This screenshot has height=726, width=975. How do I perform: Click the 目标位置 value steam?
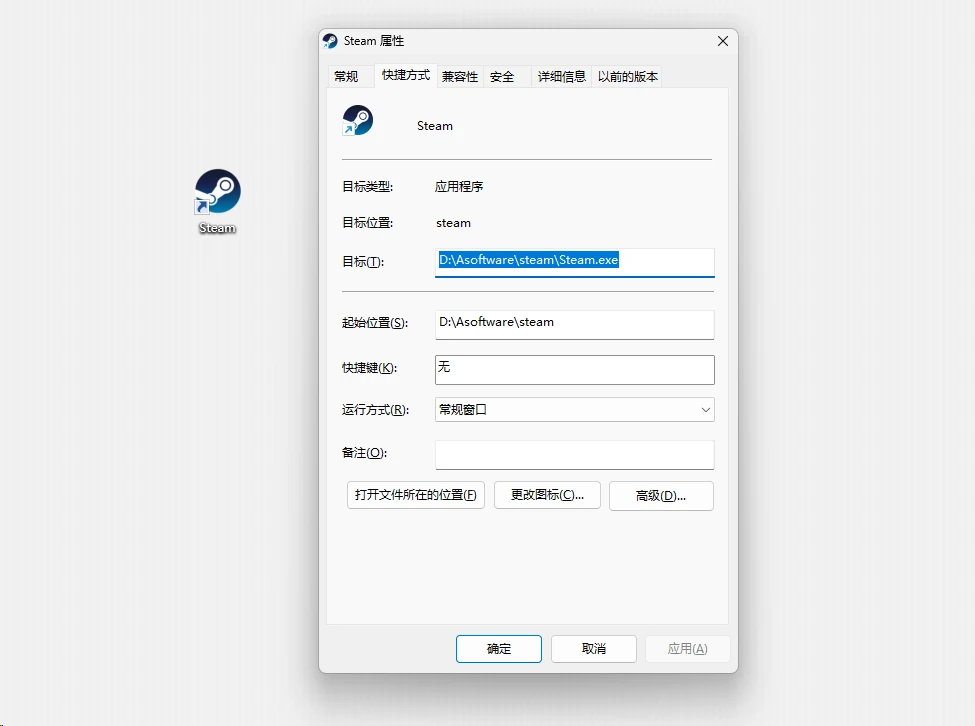[x=453, y=223]
